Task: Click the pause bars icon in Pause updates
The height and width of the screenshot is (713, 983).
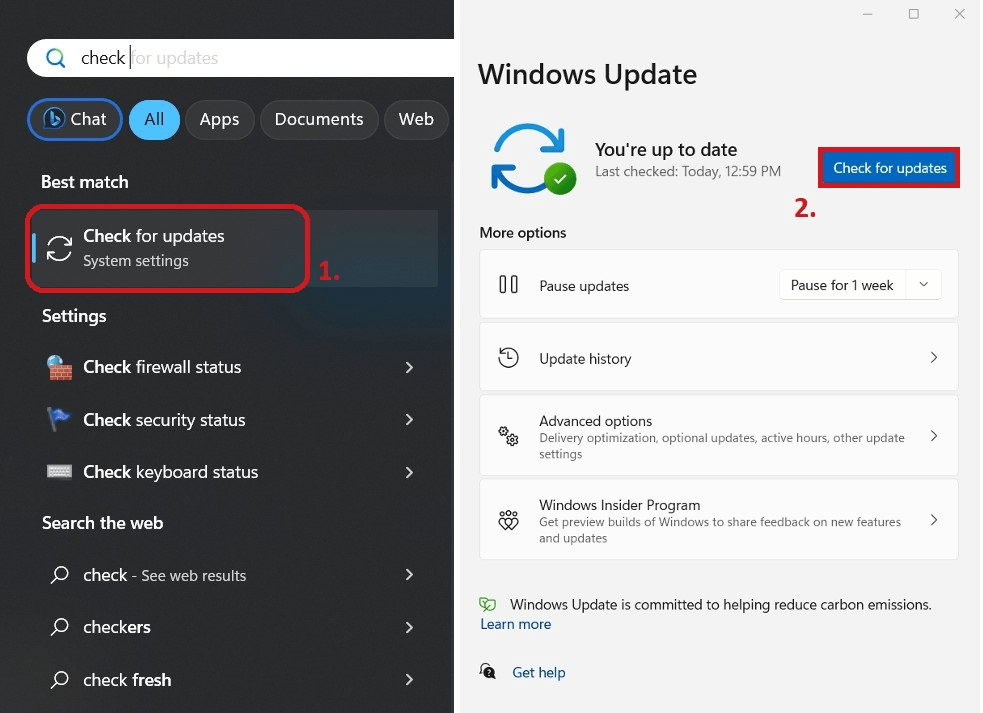Action: [x=508, y=285]
